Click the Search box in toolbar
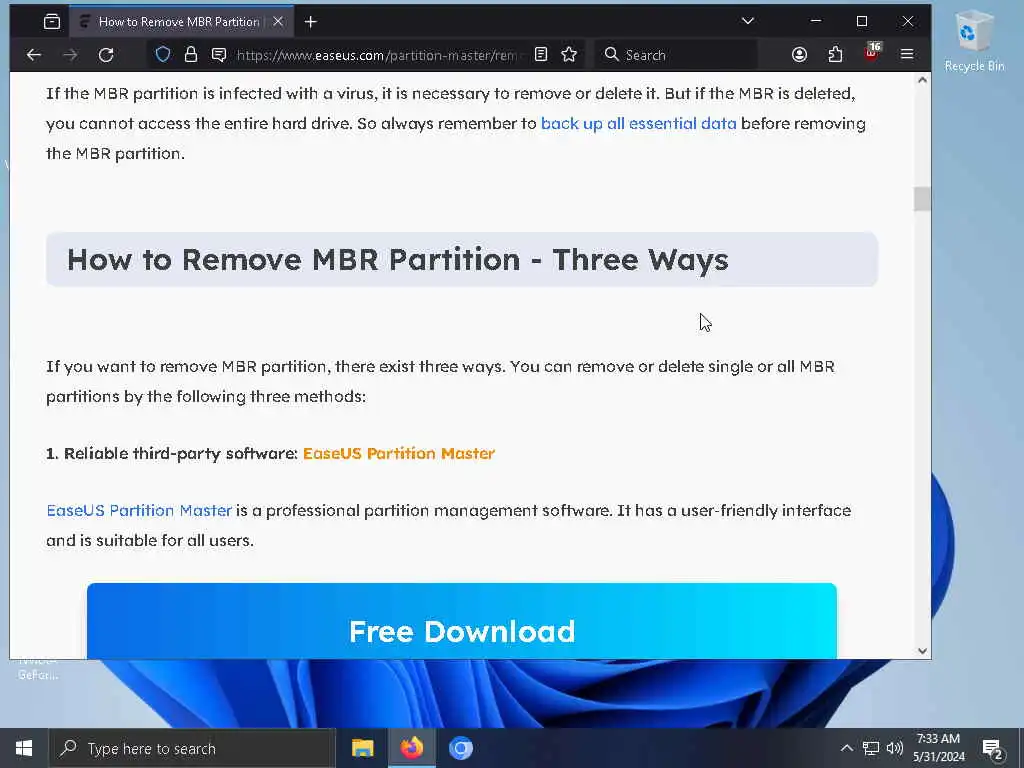The width and height of the screenshot is (1024, 768). (676, 55)
